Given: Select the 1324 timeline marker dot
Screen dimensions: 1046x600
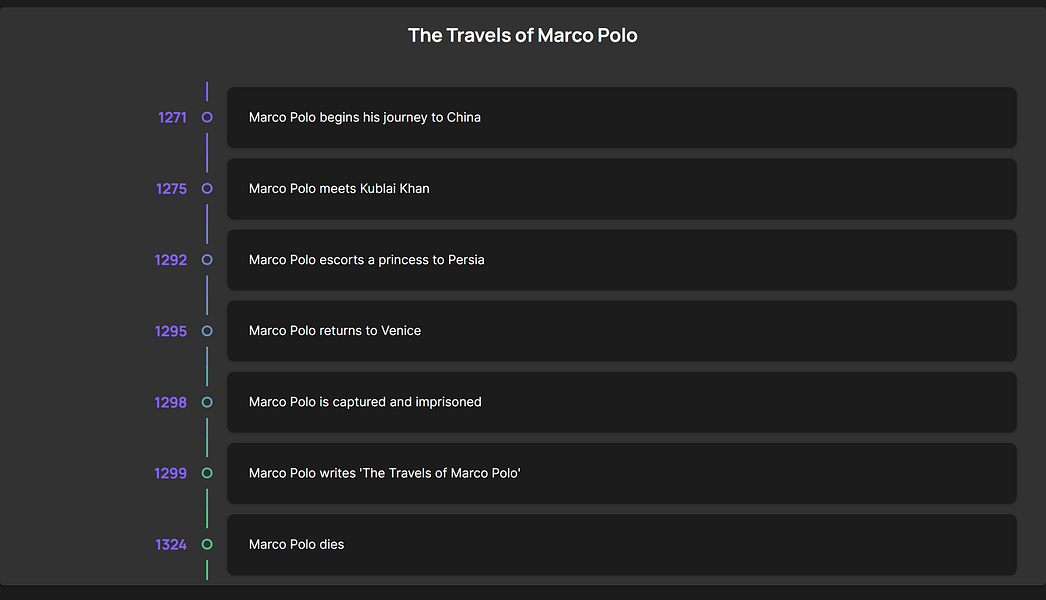Looking at the screenshot, I should (x=207, y=544).
